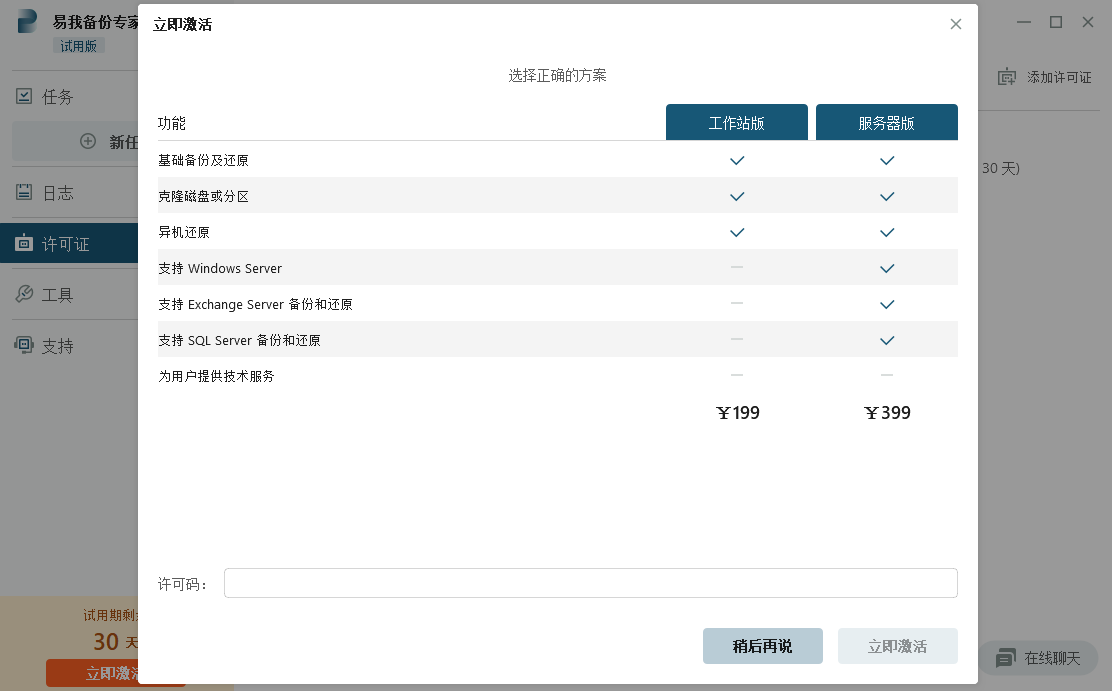The width and height of the screenshot is (1112, 691).
Task: Click the app logo in title bar
Action: coord(28,22)
